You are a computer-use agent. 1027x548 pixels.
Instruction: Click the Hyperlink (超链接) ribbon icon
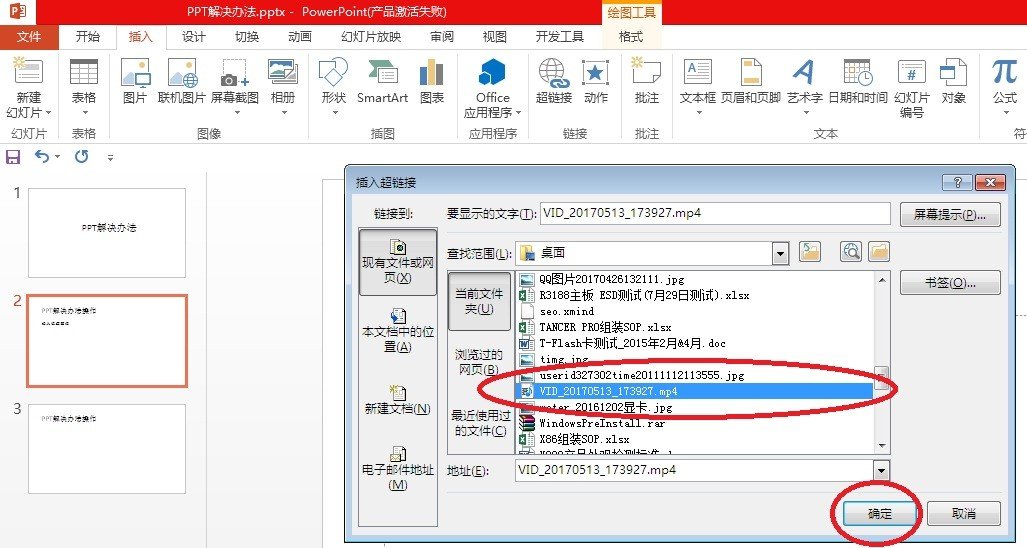(x=554, y=82)
